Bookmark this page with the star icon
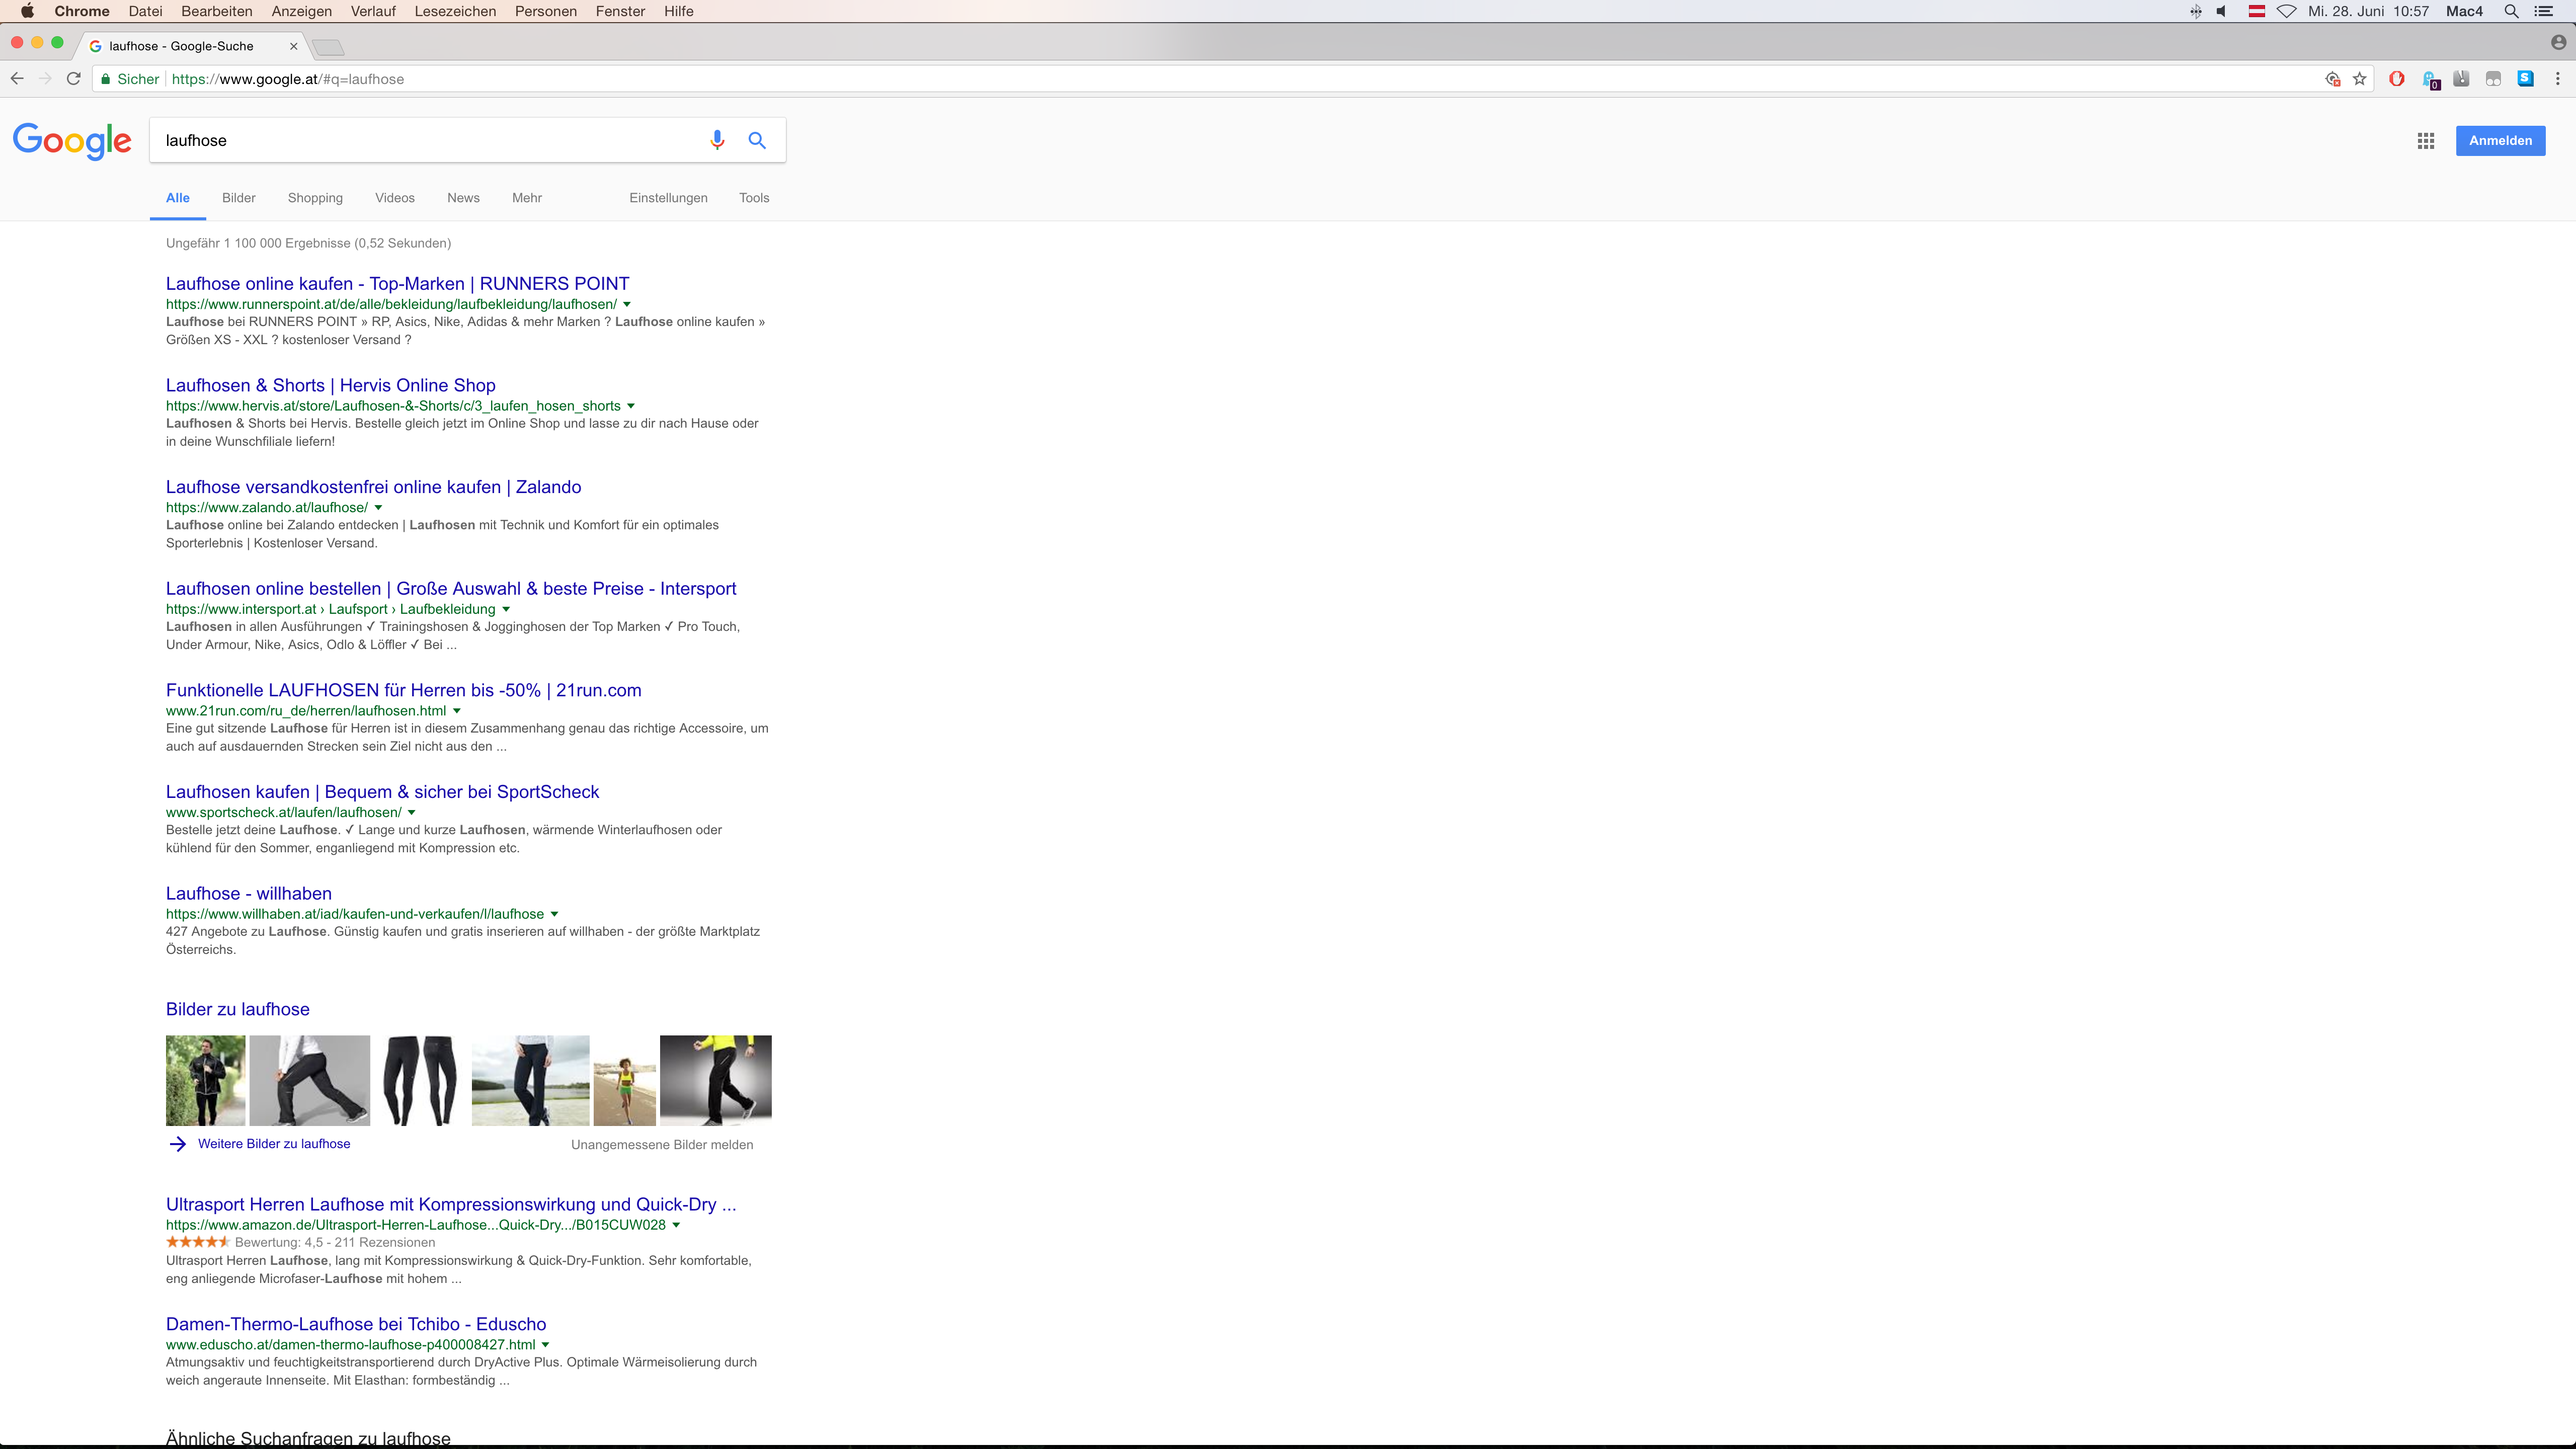The width and height of the screenshot is (2576, 1449). pos(2360,79)
